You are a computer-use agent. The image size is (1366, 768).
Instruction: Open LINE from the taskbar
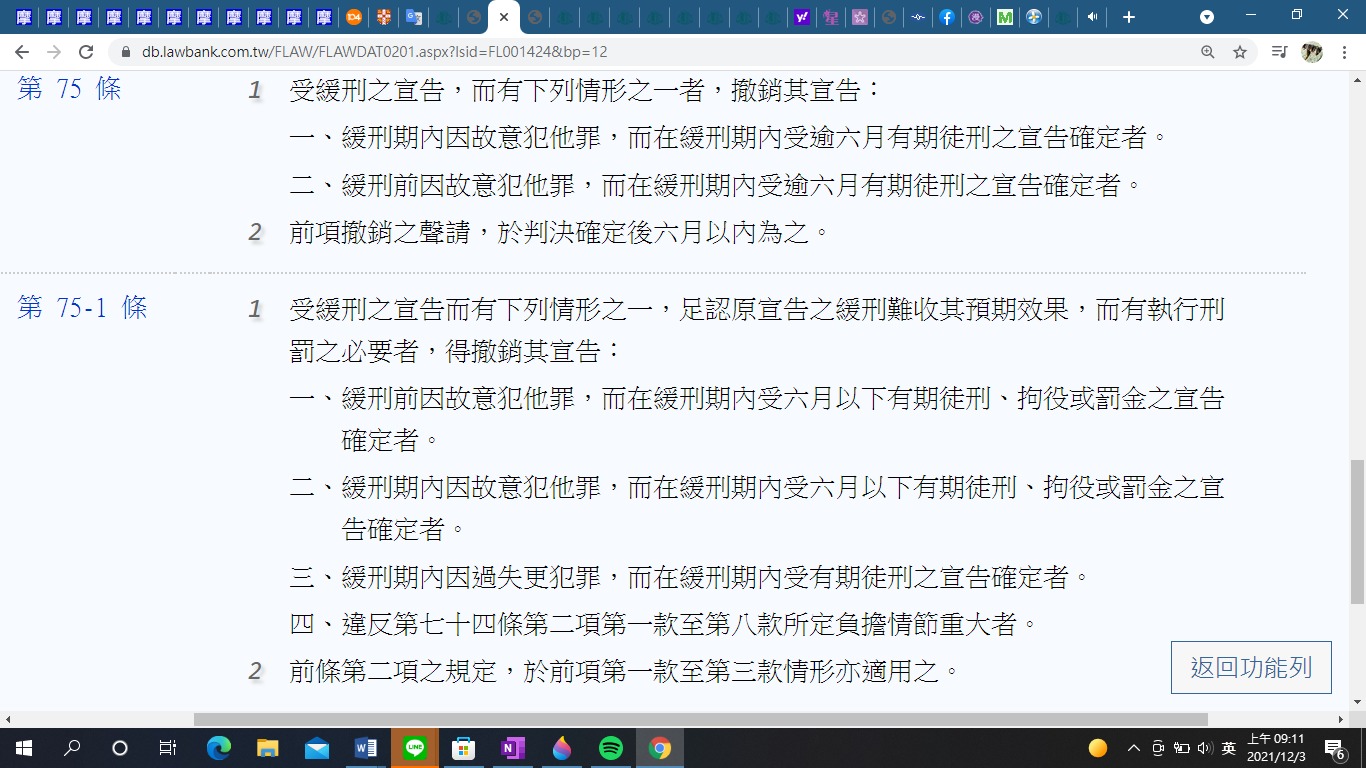tap(414, 748)
